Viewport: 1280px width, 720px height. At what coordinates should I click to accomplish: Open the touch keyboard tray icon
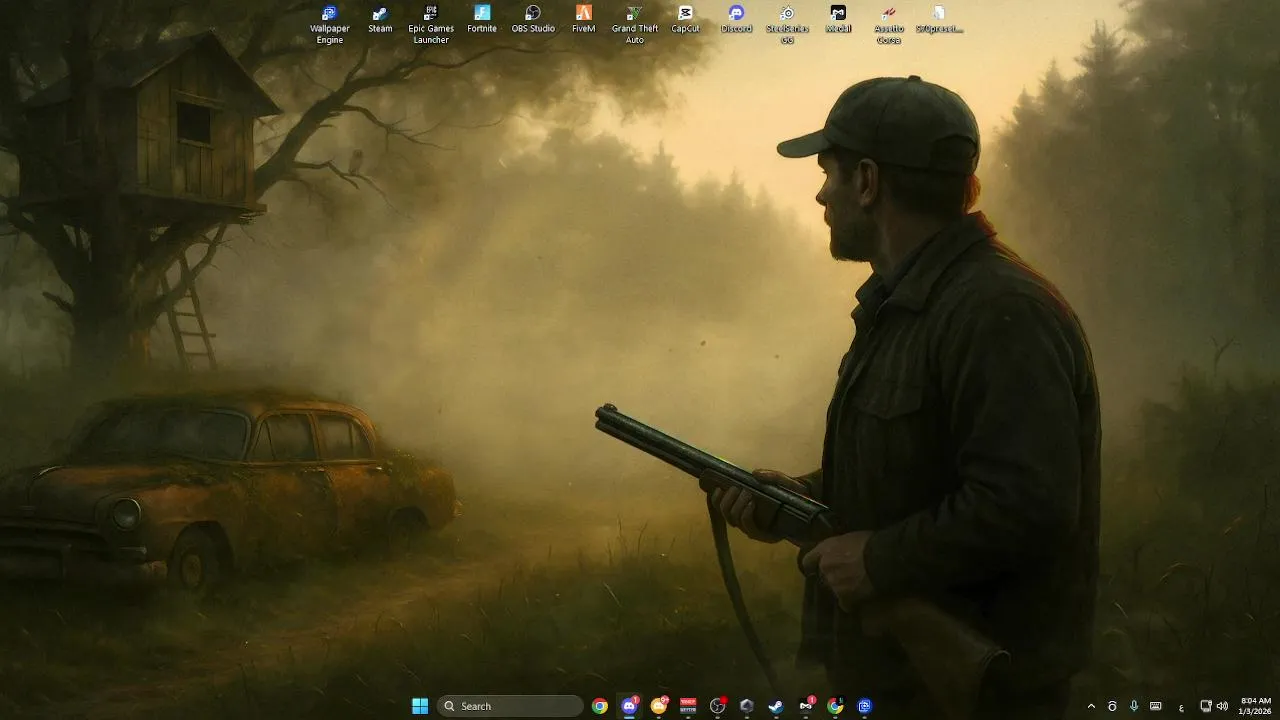1156,706
